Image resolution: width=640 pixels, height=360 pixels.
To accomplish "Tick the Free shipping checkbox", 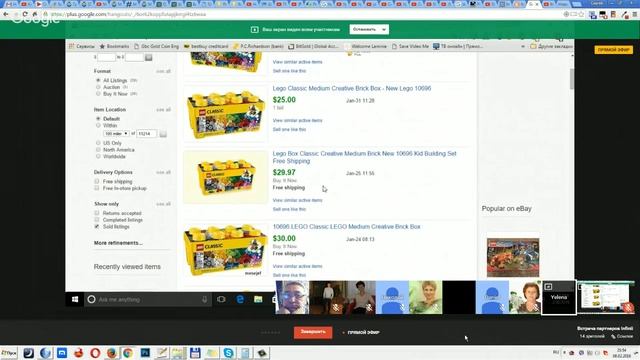I will [x=97, y=181].
